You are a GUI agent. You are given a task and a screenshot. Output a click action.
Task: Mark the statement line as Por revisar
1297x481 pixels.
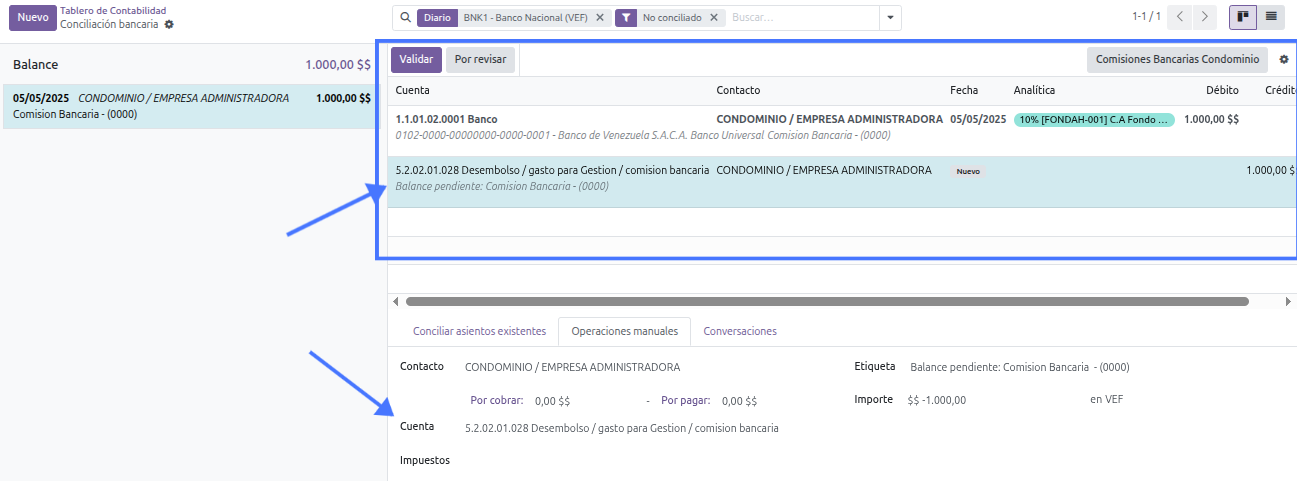pos(480,60)
